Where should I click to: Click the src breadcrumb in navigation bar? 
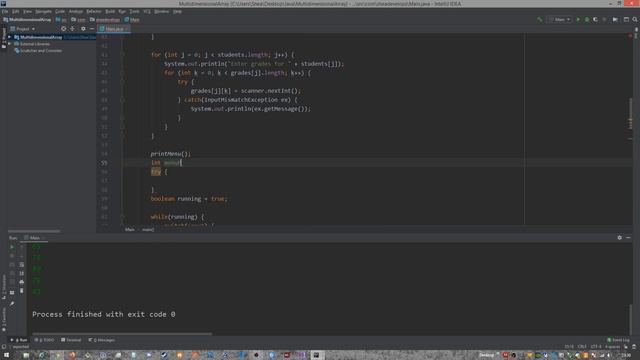click(61, 20)
